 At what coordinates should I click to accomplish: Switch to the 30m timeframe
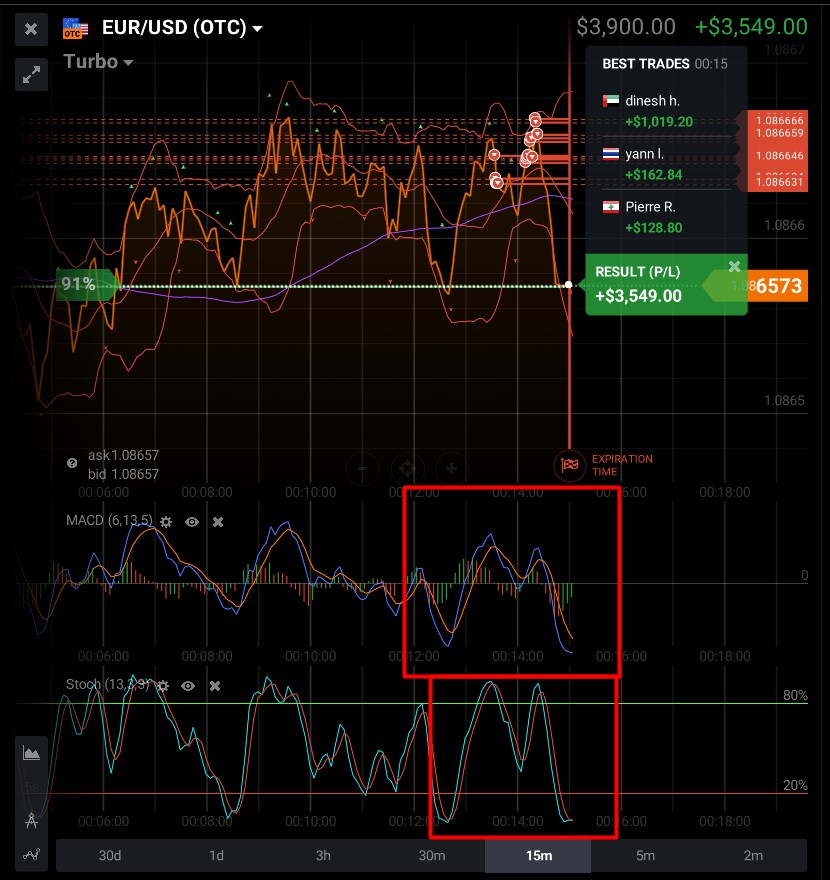point(432,855)
